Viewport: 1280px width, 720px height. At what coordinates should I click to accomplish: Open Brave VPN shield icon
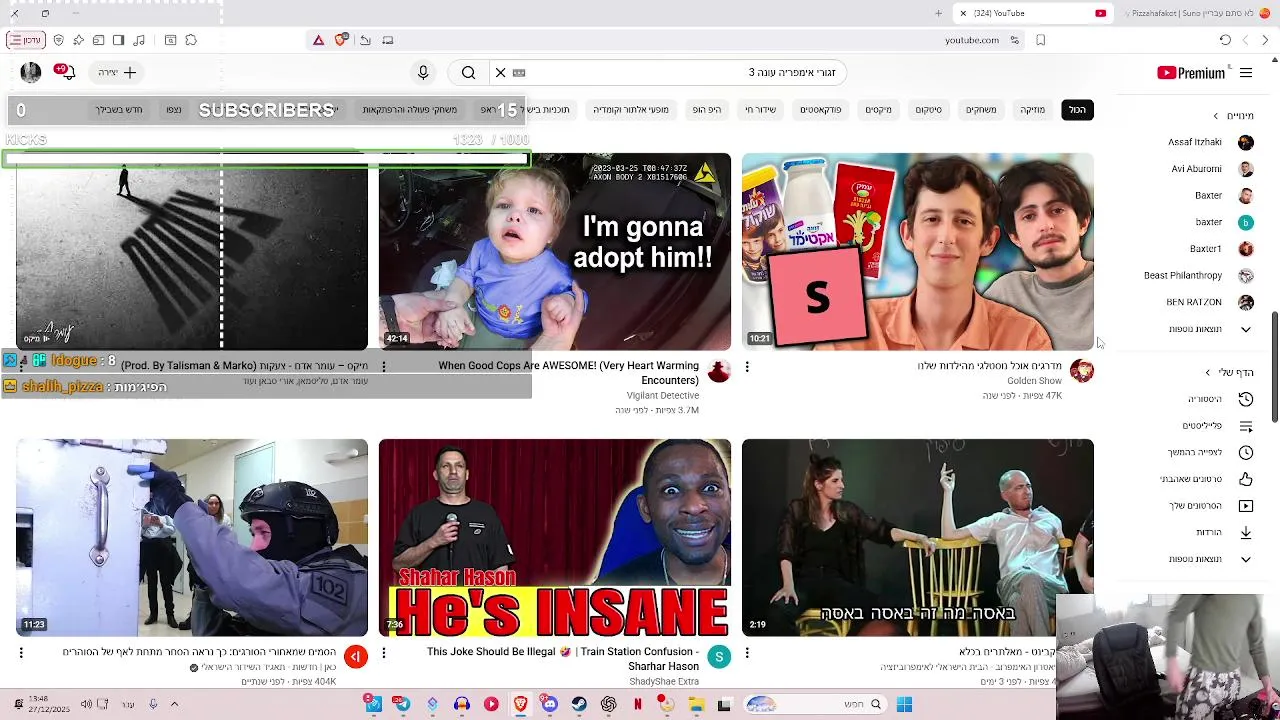click(x=59, y=40)
